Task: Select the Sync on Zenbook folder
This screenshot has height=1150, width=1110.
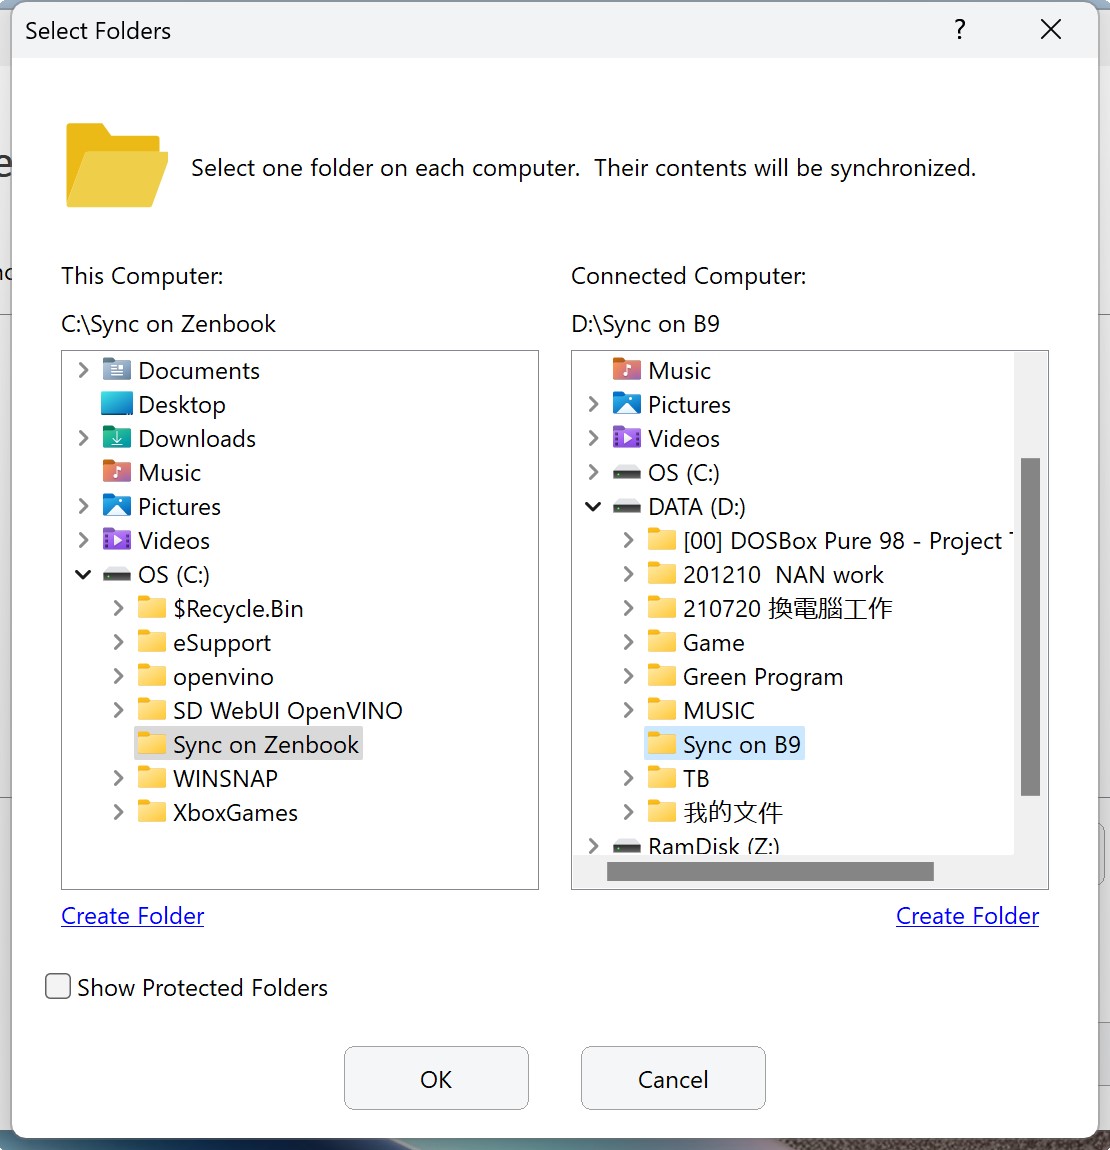Action: [265, 745]
